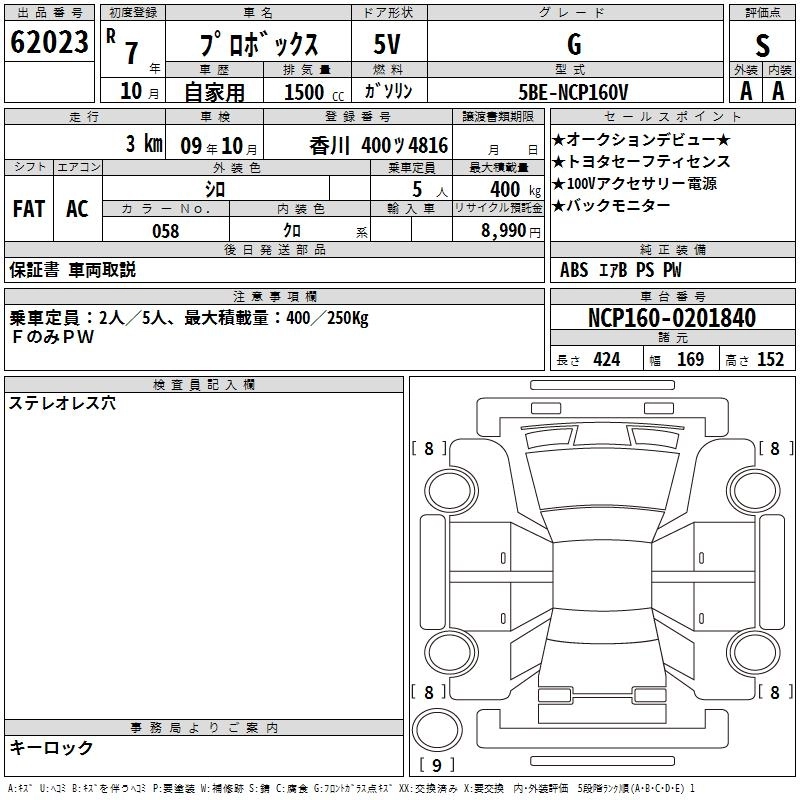Click the damage code legend line
Viewport: 800px width, 800px height.
point(352,788)
